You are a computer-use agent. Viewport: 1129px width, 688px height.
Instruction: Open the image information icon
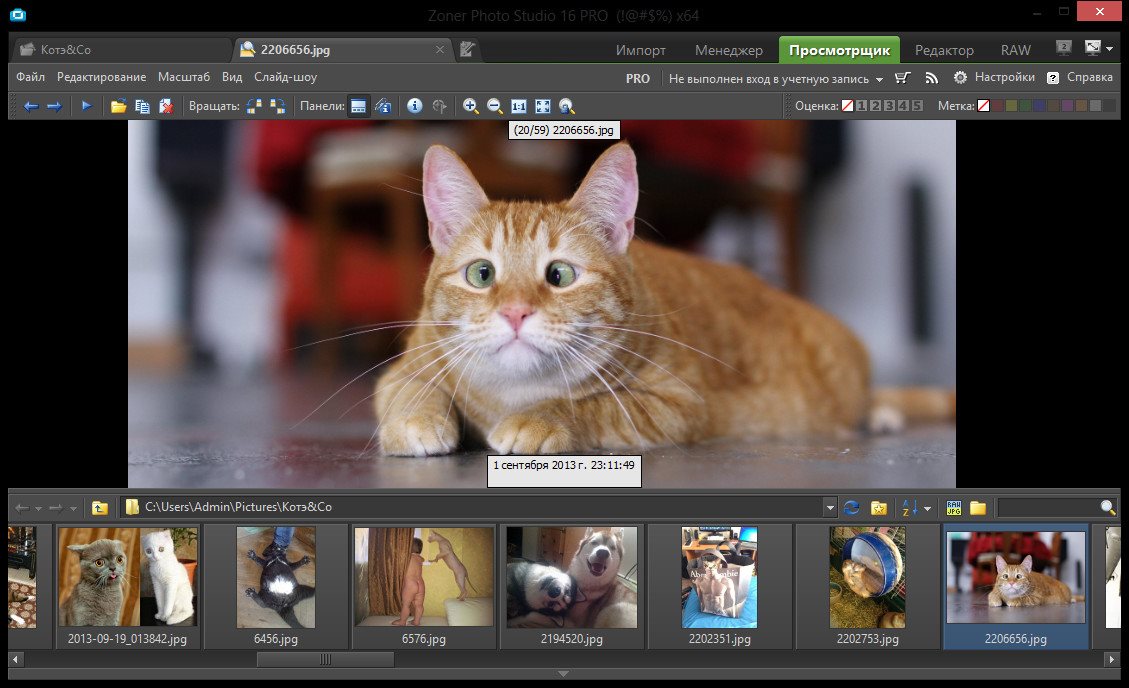(414, 106)
